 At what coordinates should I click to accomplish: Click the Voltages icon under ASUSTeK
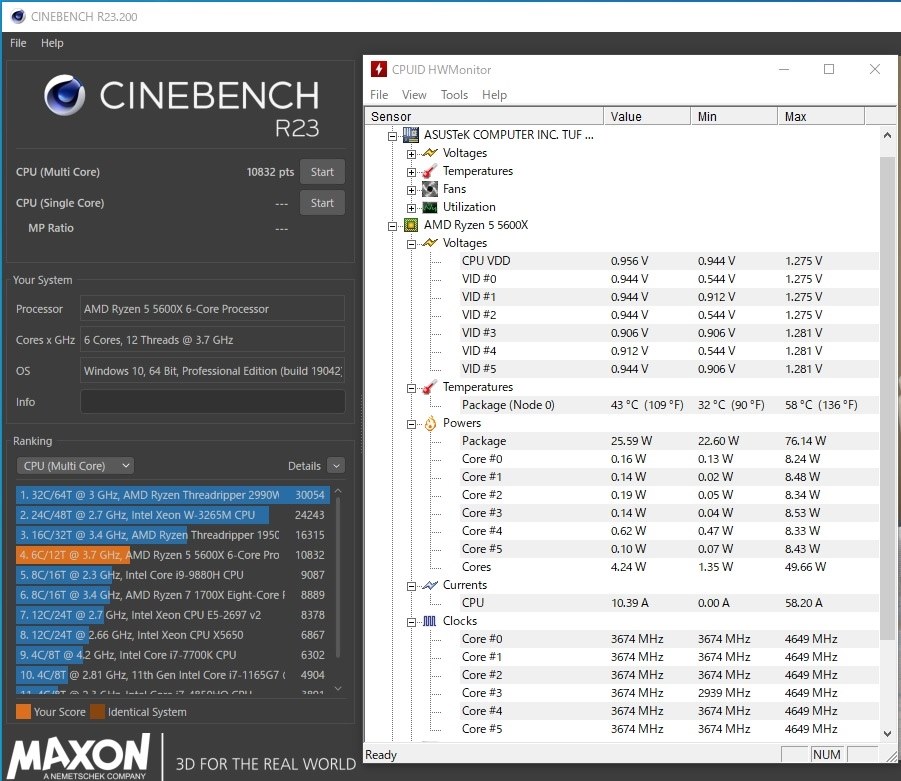click(x=430, y=153)
